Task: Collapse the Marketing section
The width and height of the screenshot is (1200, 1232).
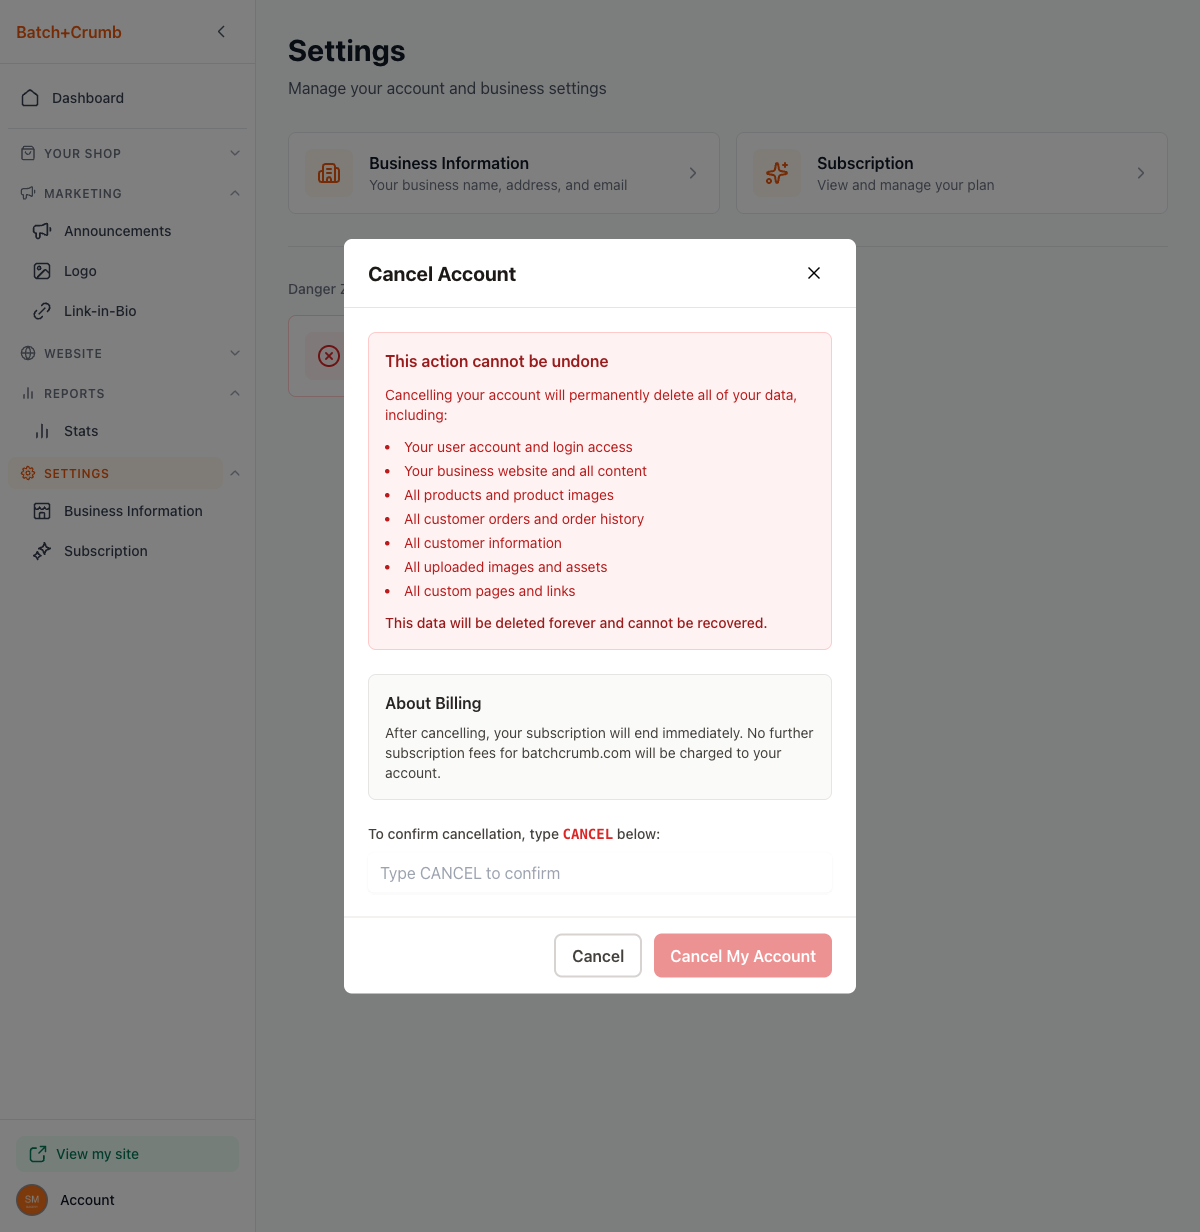Action: point(234,193)
